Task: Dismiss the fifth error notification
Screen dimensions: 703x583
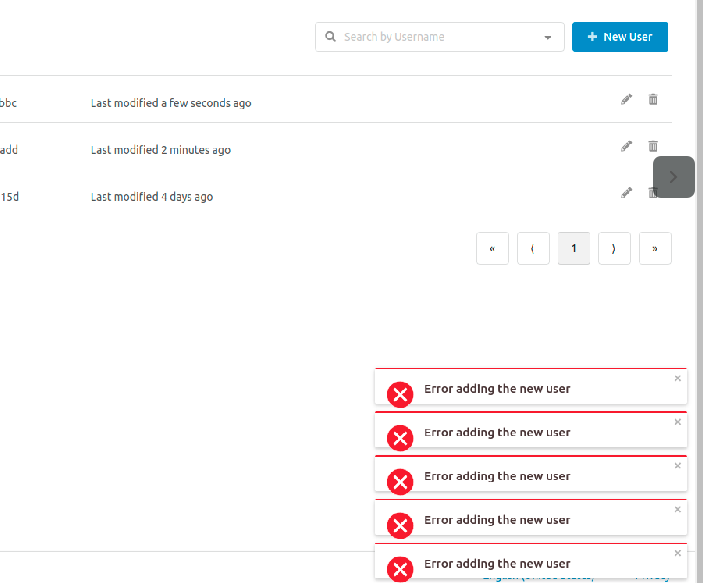Action: pyautogui.click(x=677, y=553)
